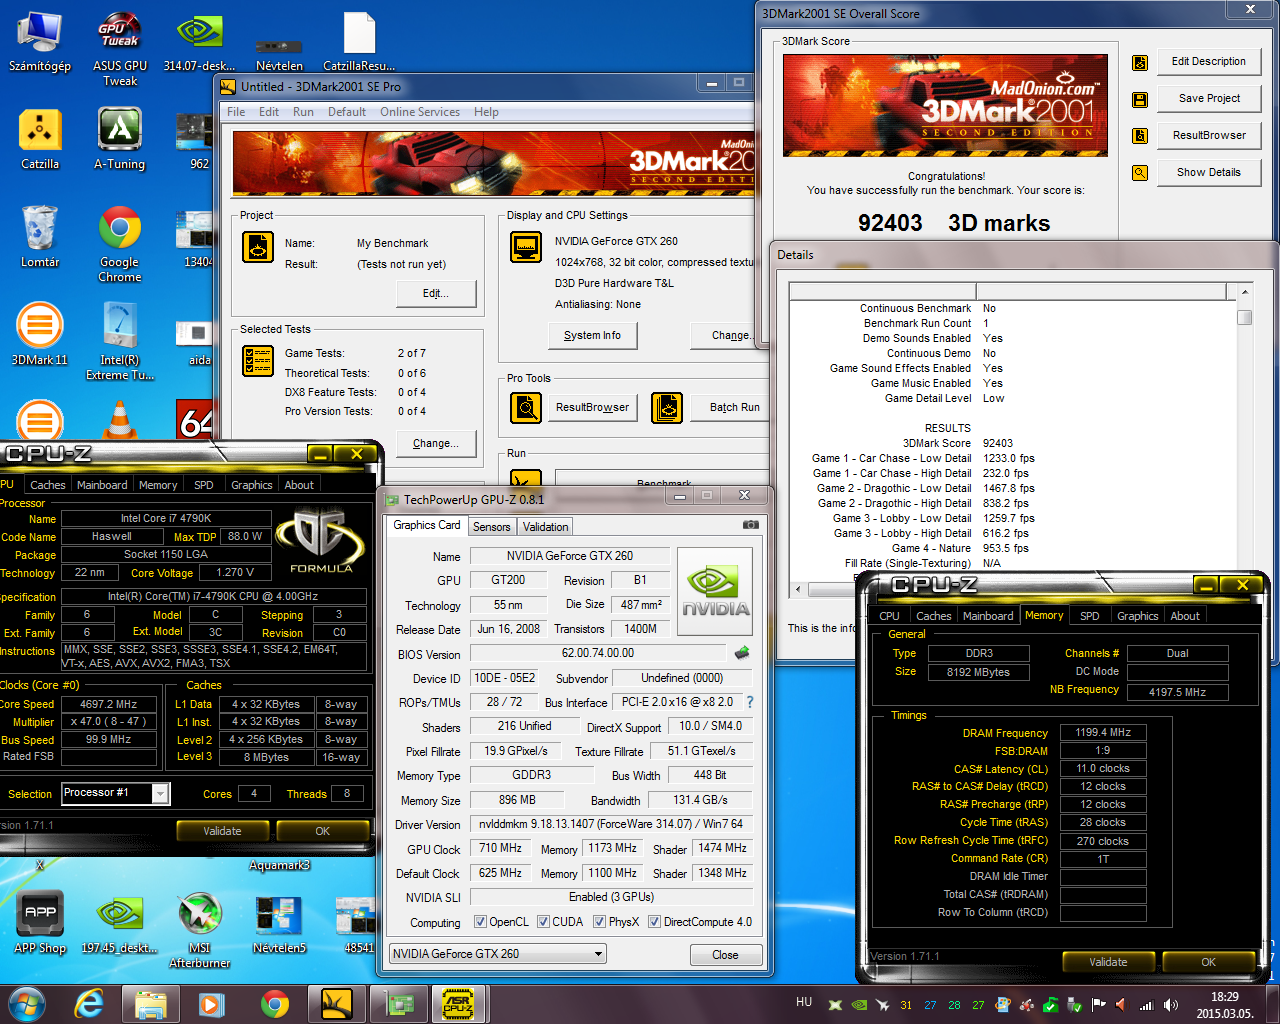Open the APP Shop desktop shortcut
This screenshot has height=1024, width=1280.
[40, 922]
